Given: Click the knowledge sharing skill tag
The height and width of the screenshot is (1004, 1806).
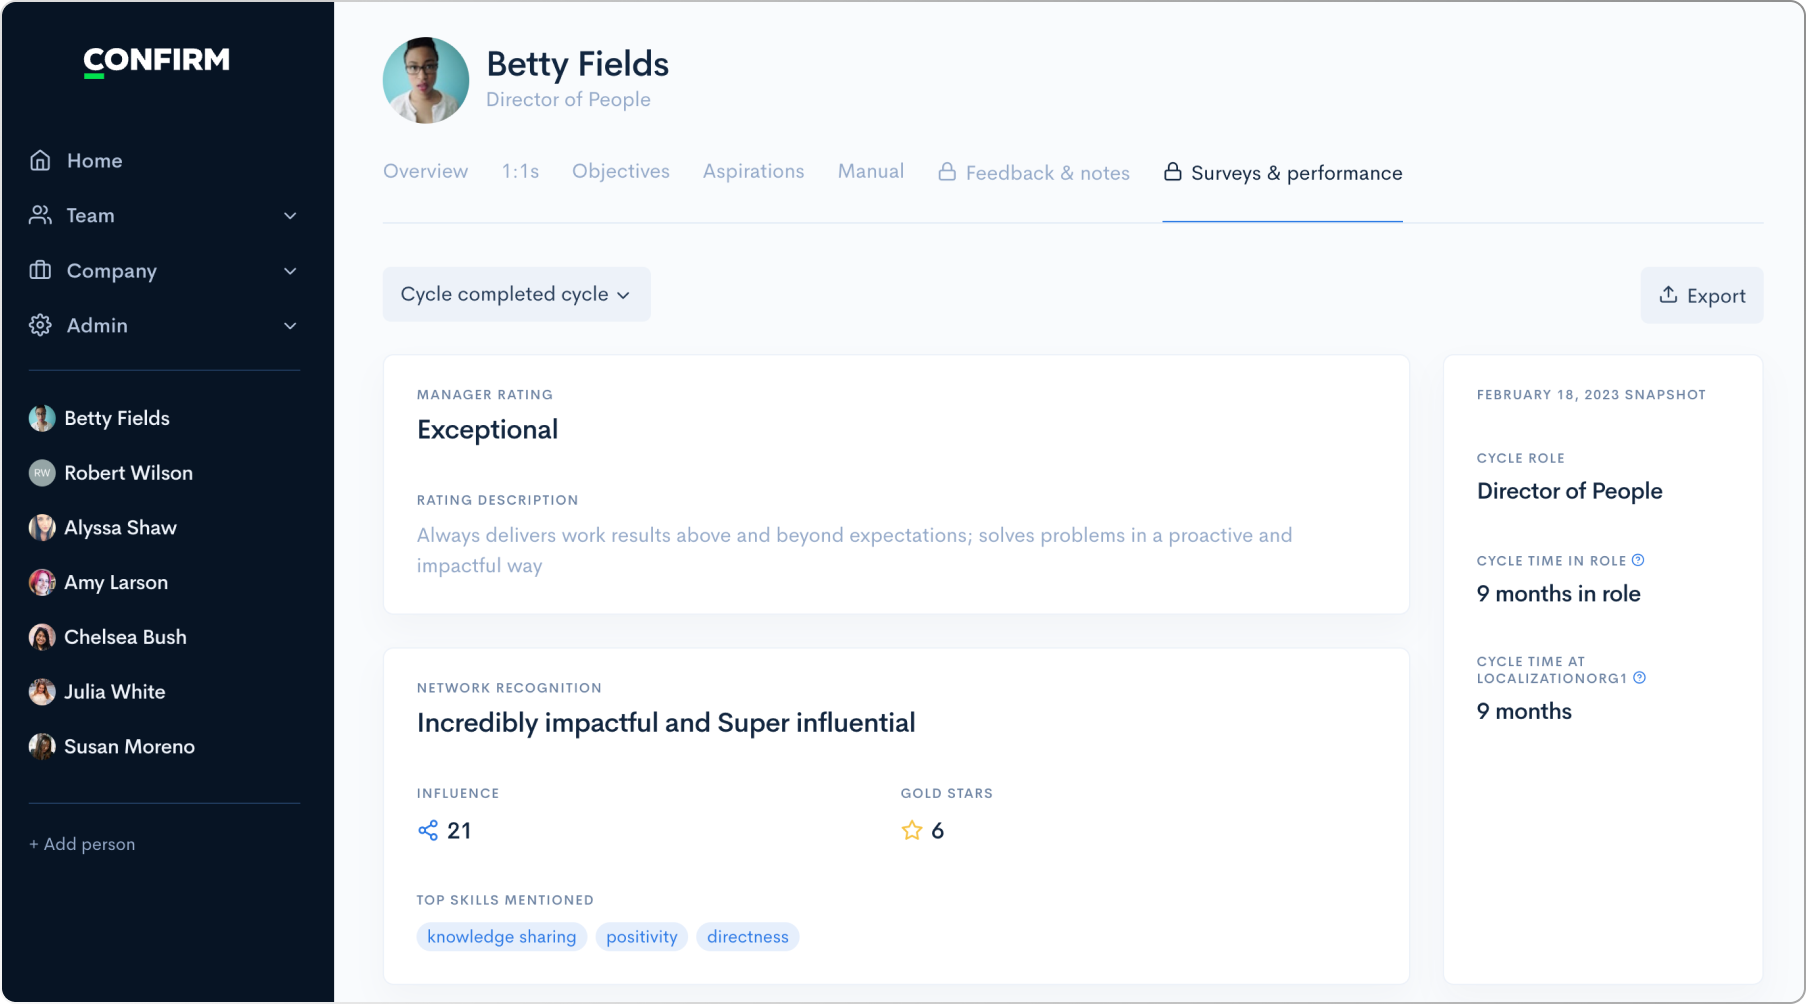Looking at the screenshot, I should 501,937.
